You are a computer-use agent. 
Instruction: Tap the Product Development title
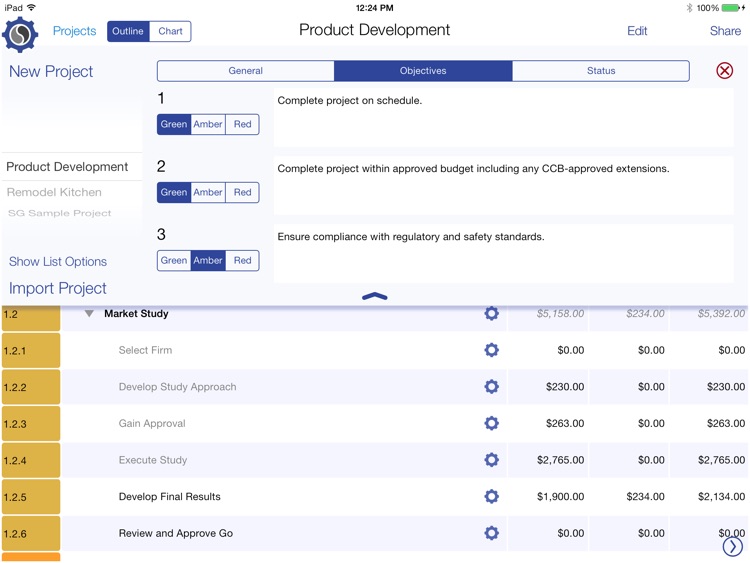(x=375, y=30)
